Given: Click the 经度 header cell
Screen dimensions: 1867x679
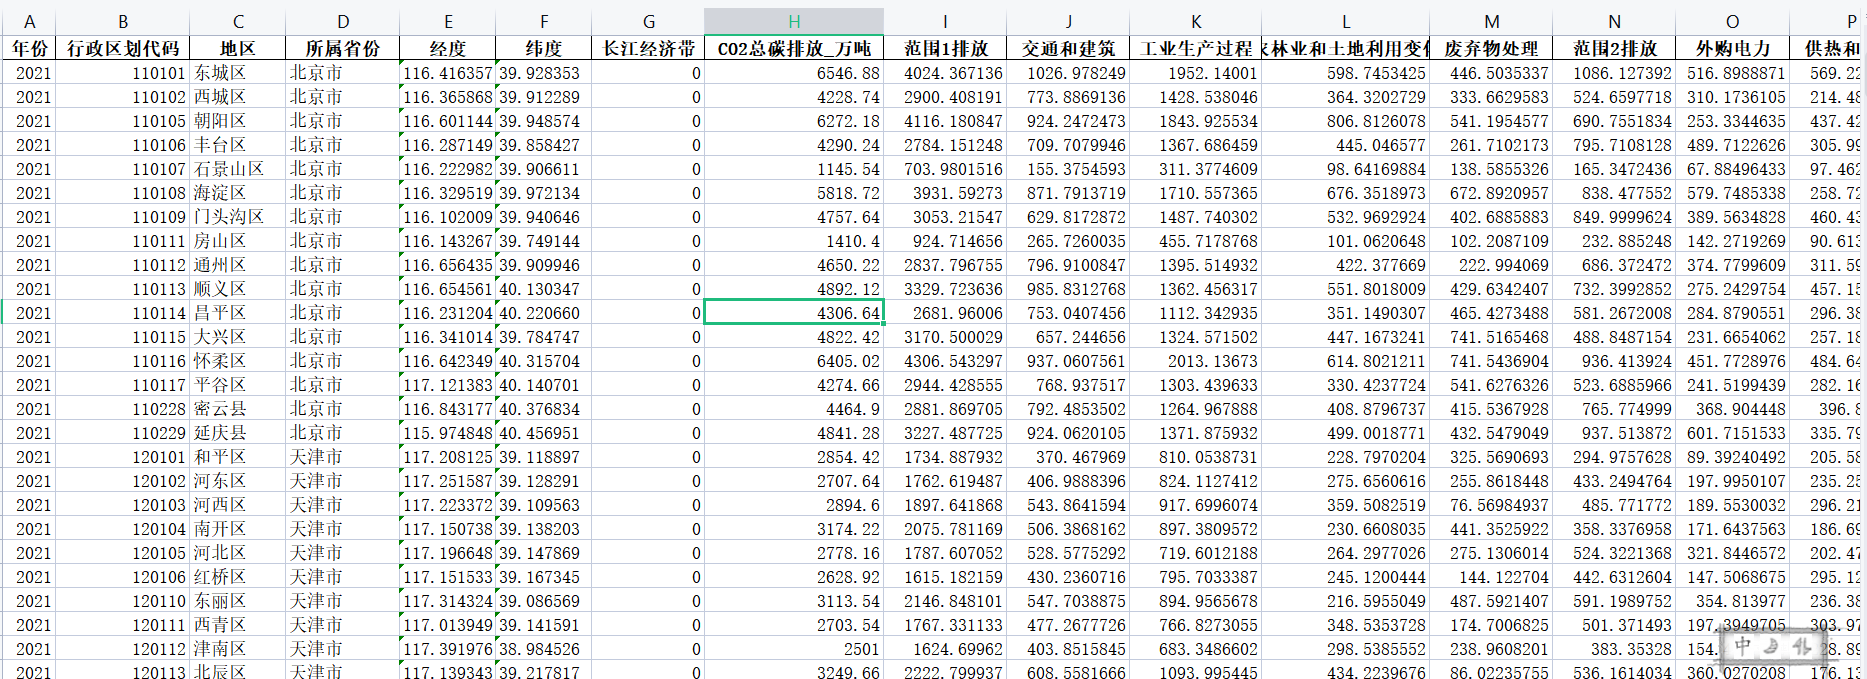Looking at the screenshot, I should click(448, 48).
